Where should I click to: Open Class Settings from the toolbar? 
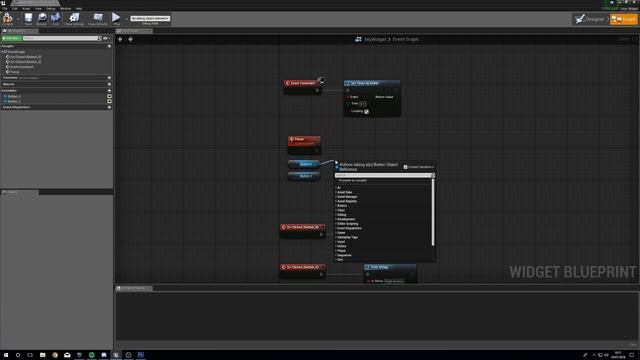click(74, 18)
